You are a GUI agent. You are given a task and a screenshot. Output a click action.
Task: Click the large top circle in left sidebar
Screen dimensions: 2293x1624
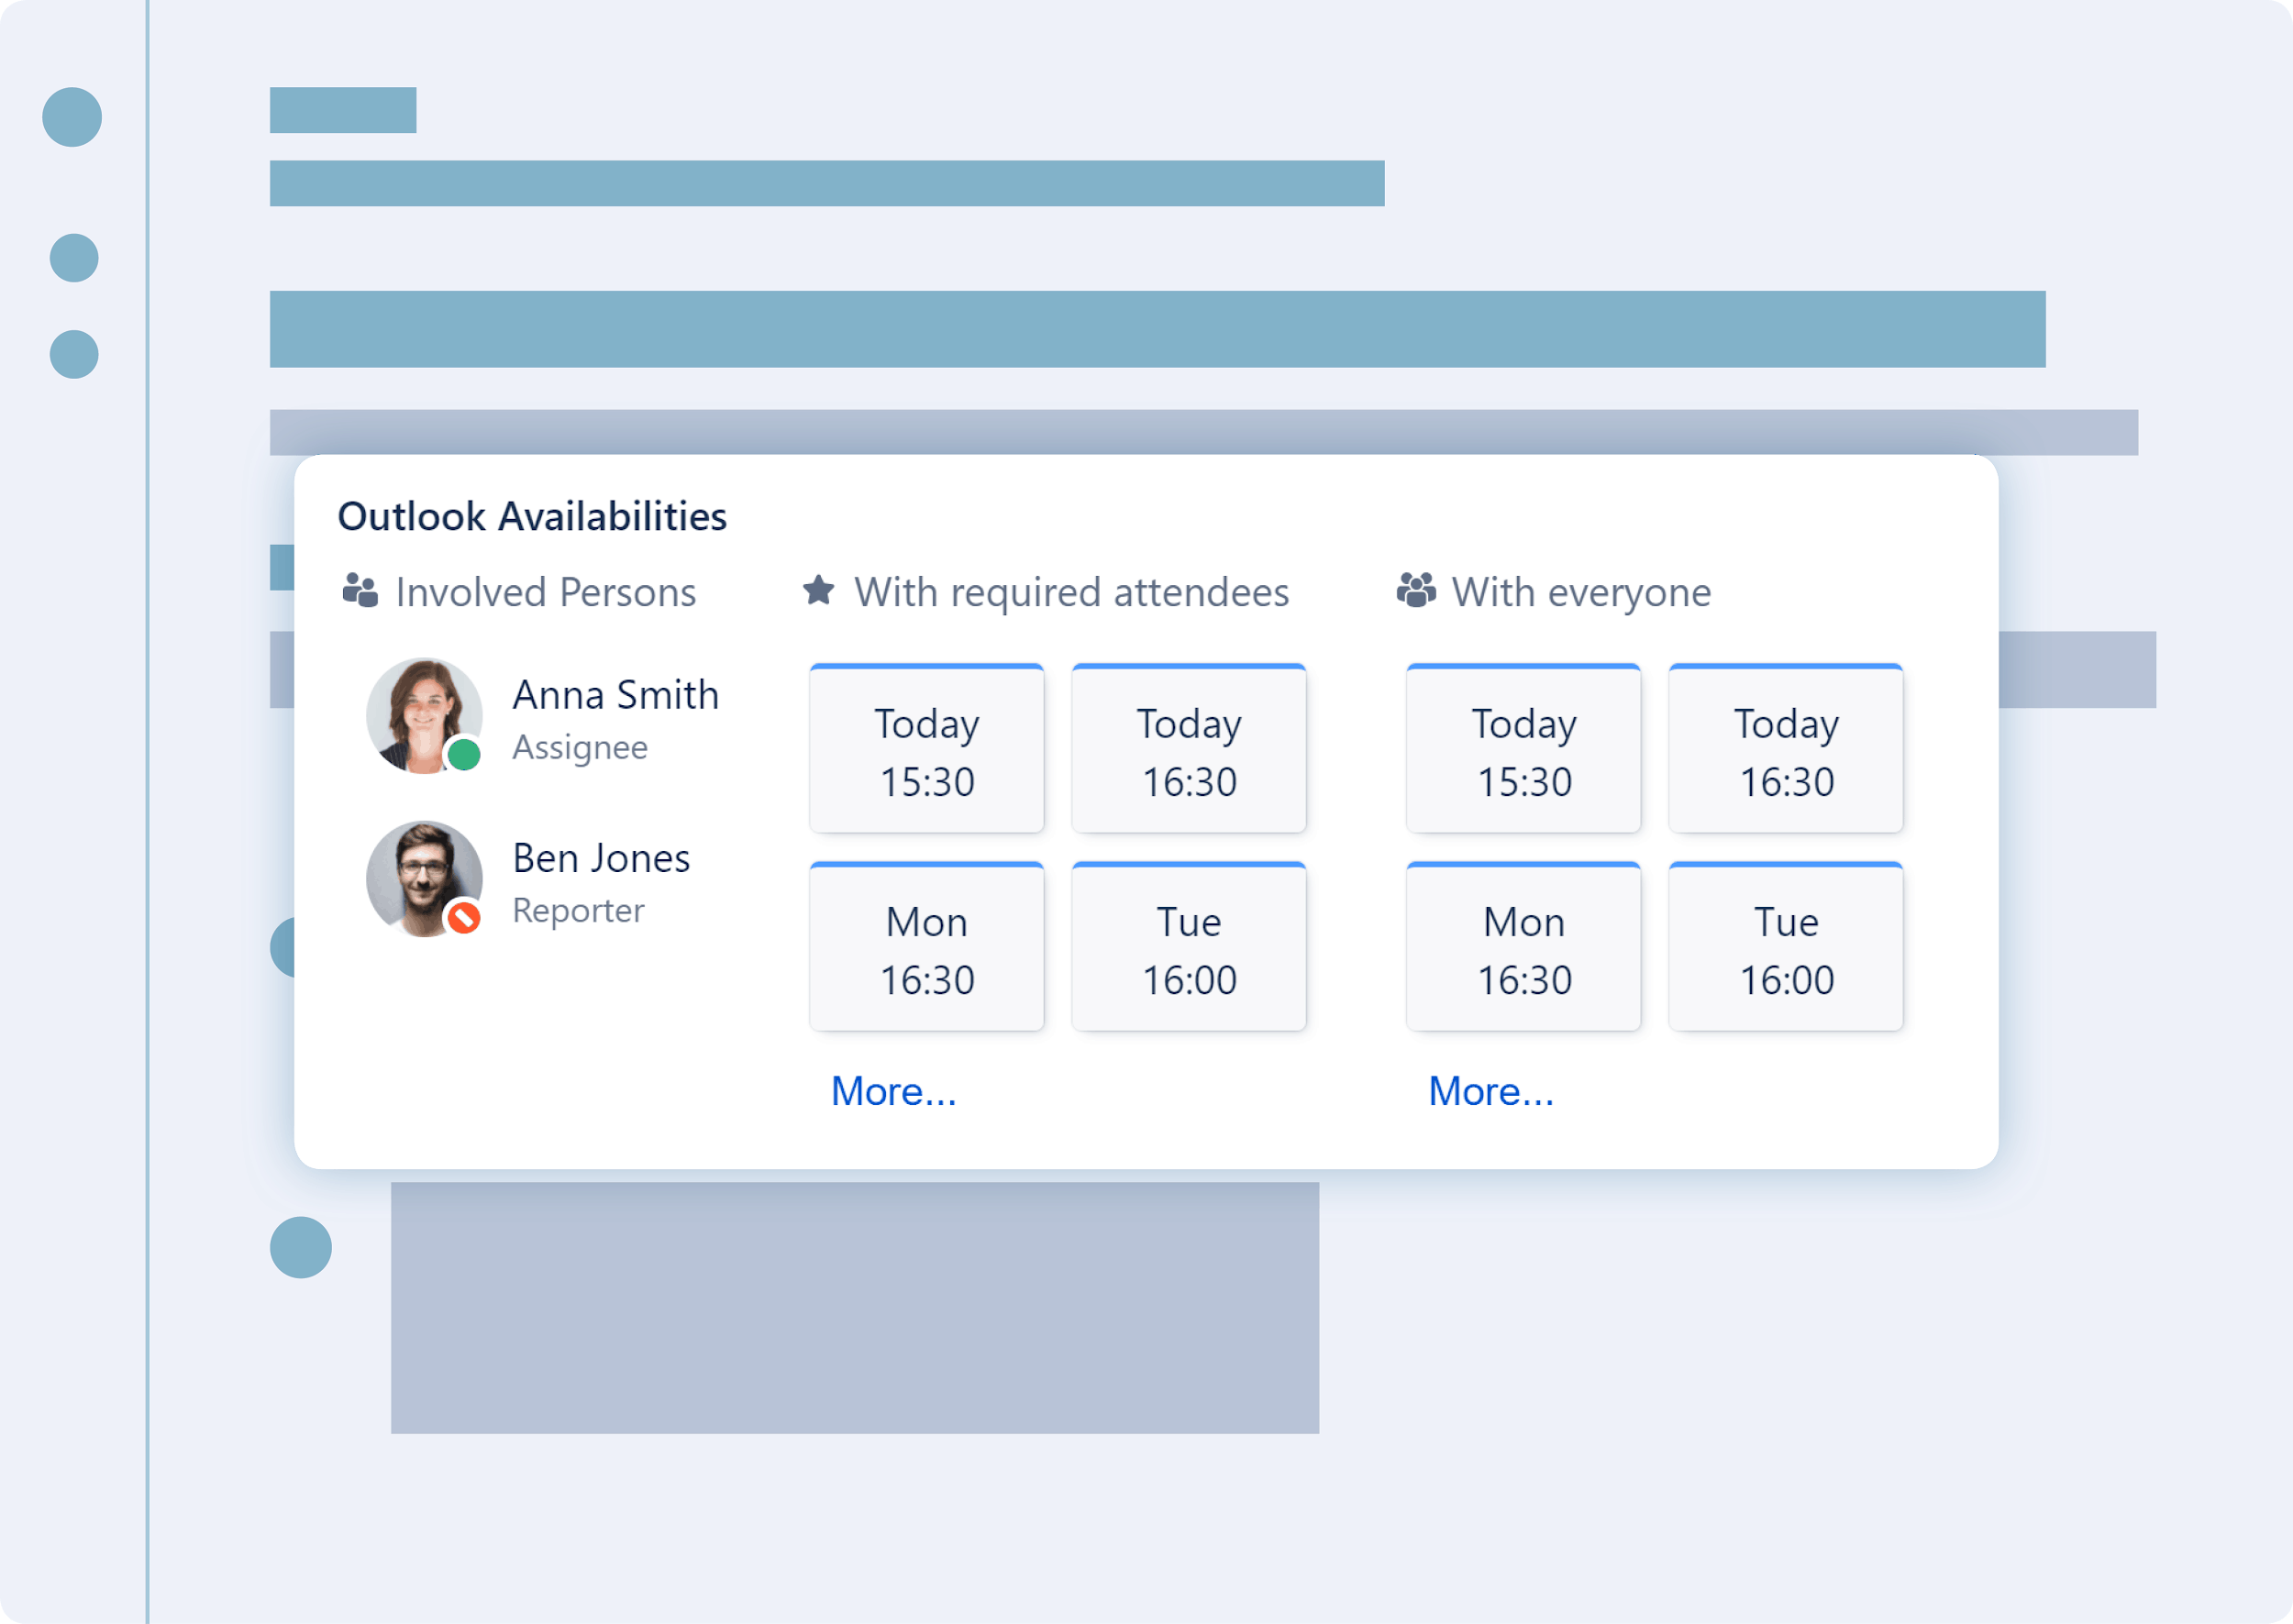[72, 117]
